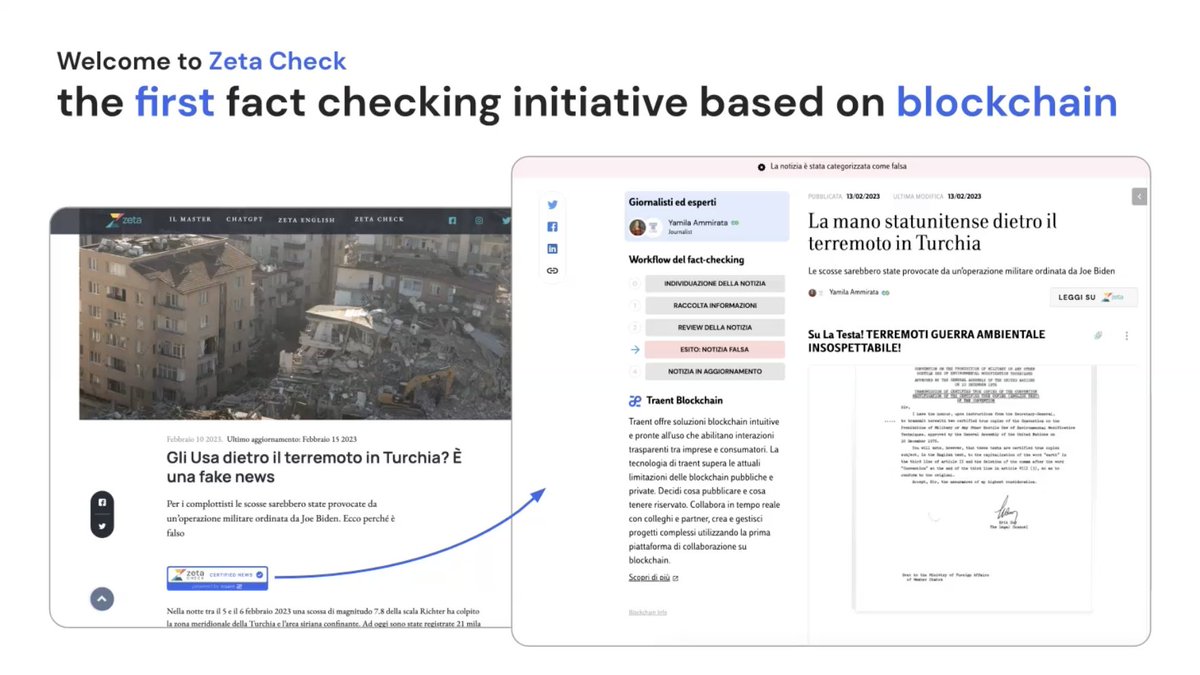
Task: Select the Raccolta informazioni workflow step
Action: click(x=715, y=306)
